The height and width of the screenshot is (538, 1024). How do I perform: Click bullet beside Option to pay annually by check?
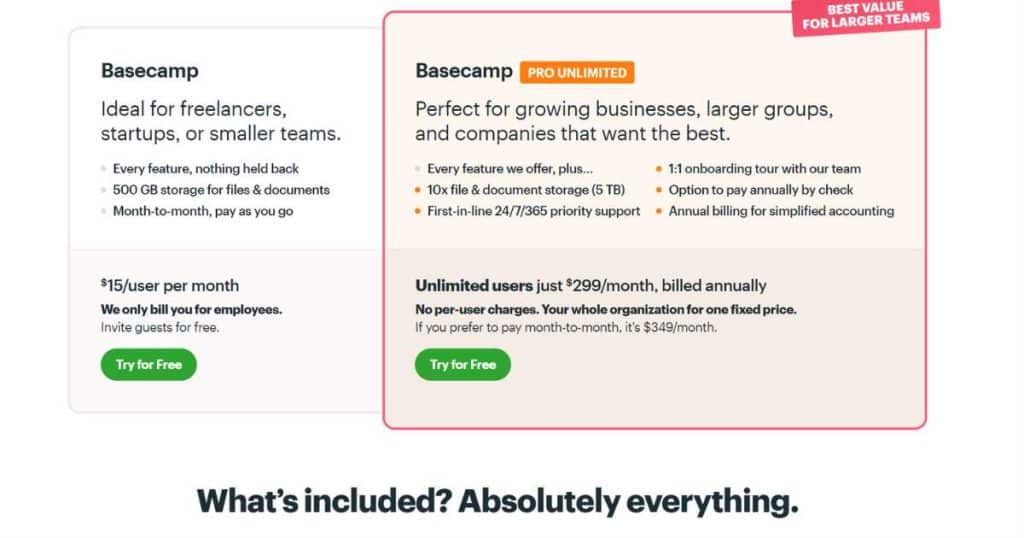click(659, 190)
